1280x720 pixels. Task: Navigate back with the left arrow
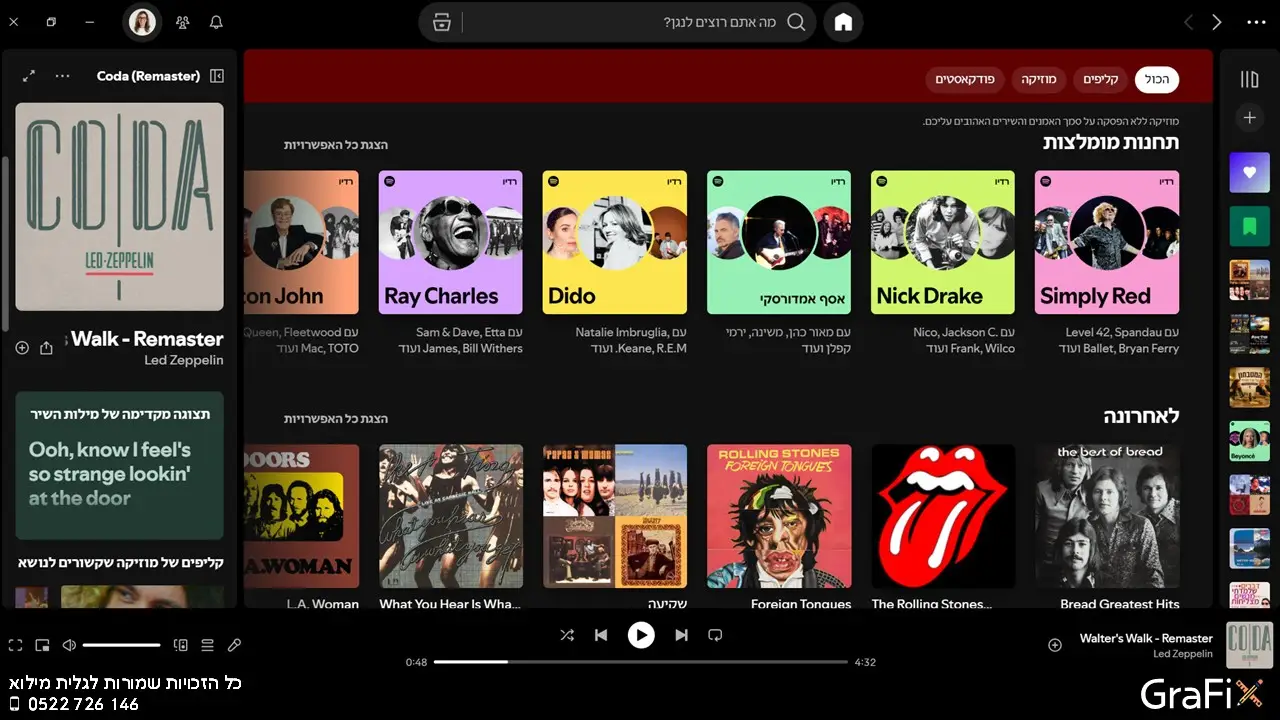(1188, 22)
